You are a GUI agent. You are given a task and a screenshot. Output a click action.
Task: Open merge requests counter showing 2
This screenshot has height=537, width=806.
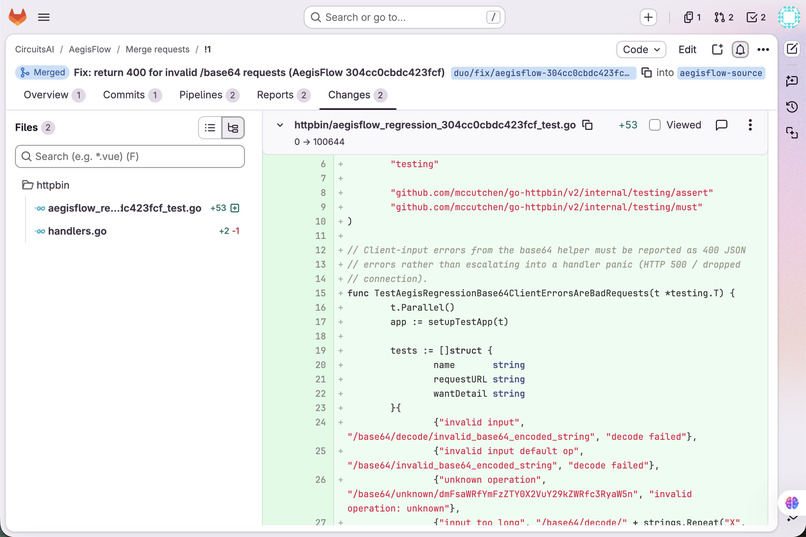coord(724,17)
